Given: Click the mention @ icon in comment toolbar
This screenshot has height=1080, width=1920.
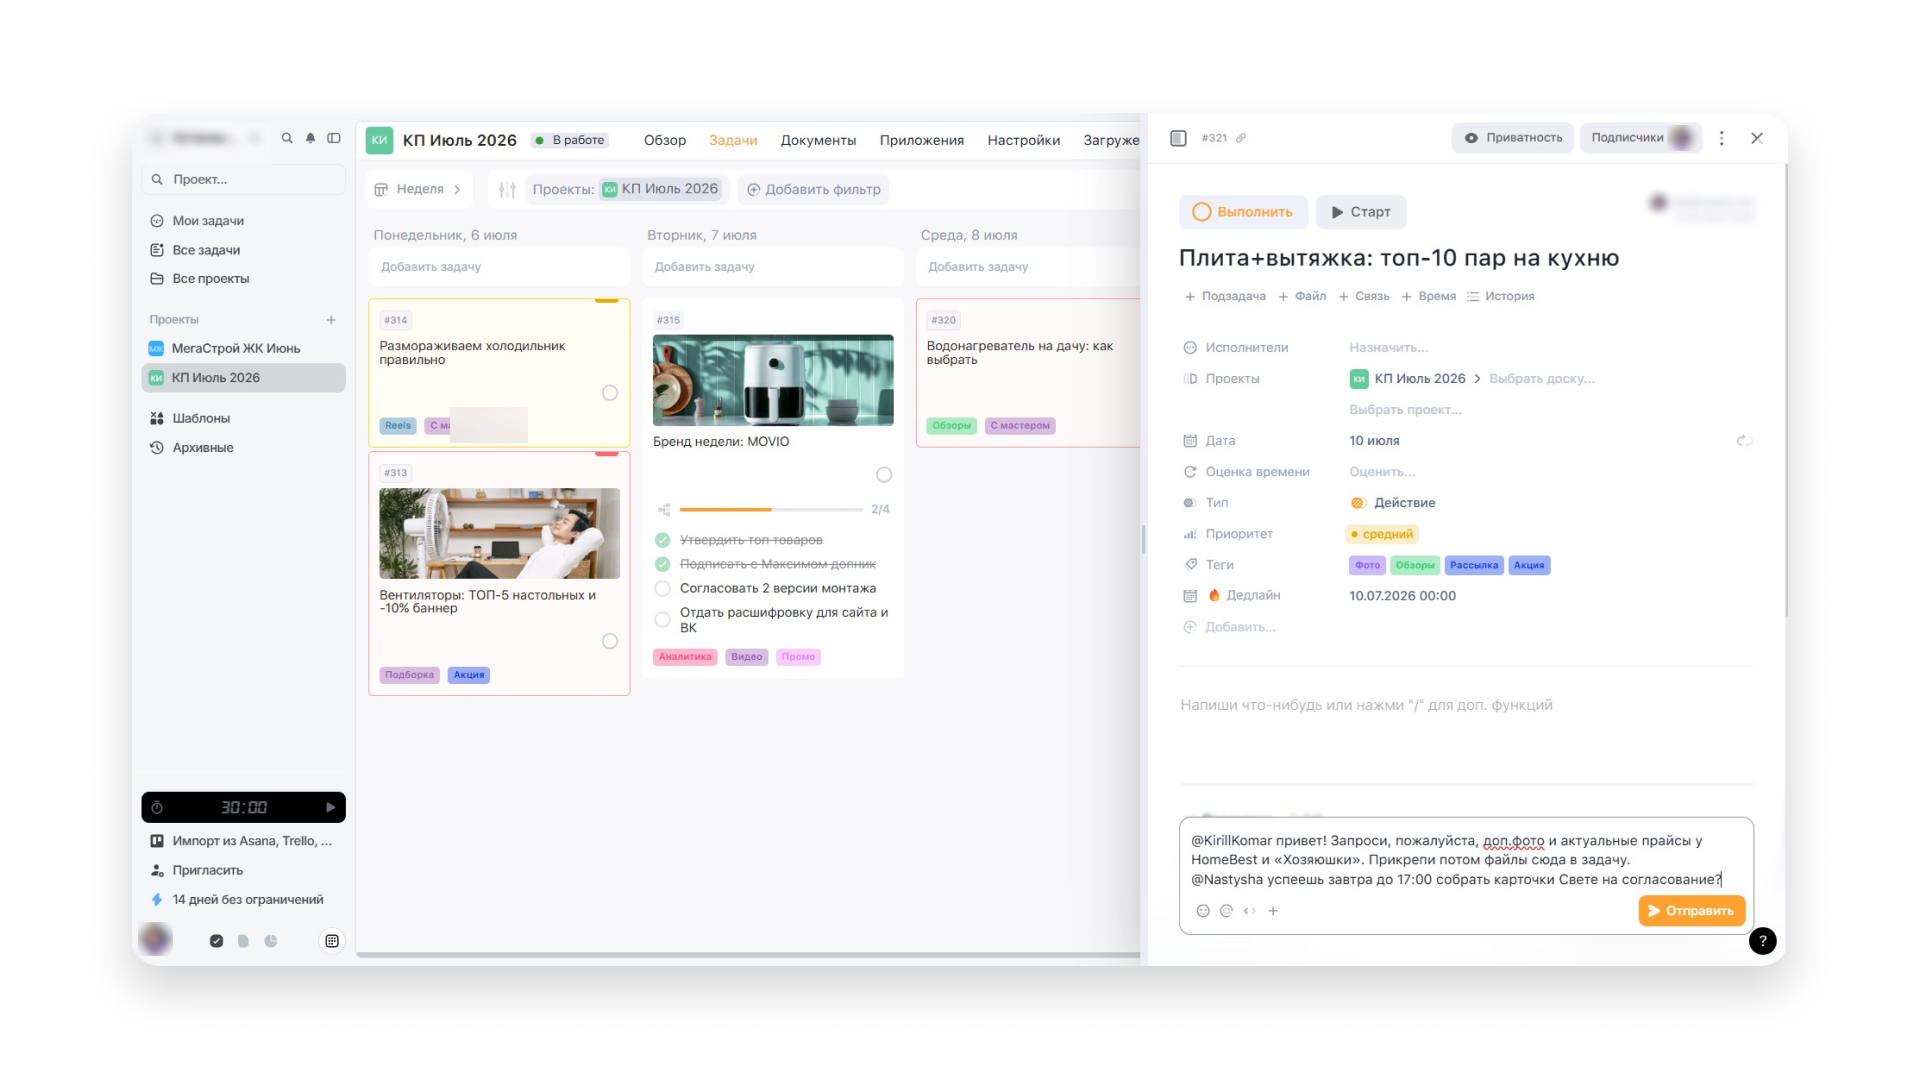Looking at the screenshot, I should [1226, 911].
